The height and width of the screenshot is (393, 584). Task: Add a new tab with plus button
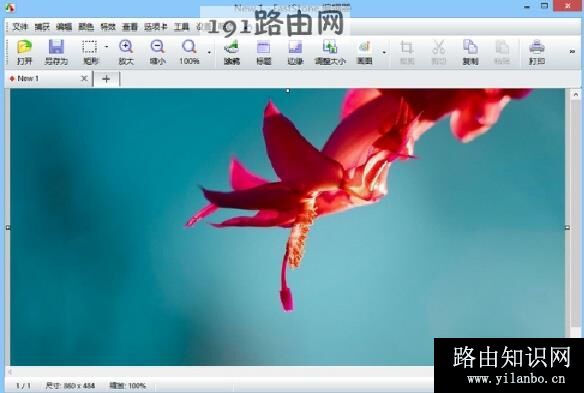coord(106,79)
